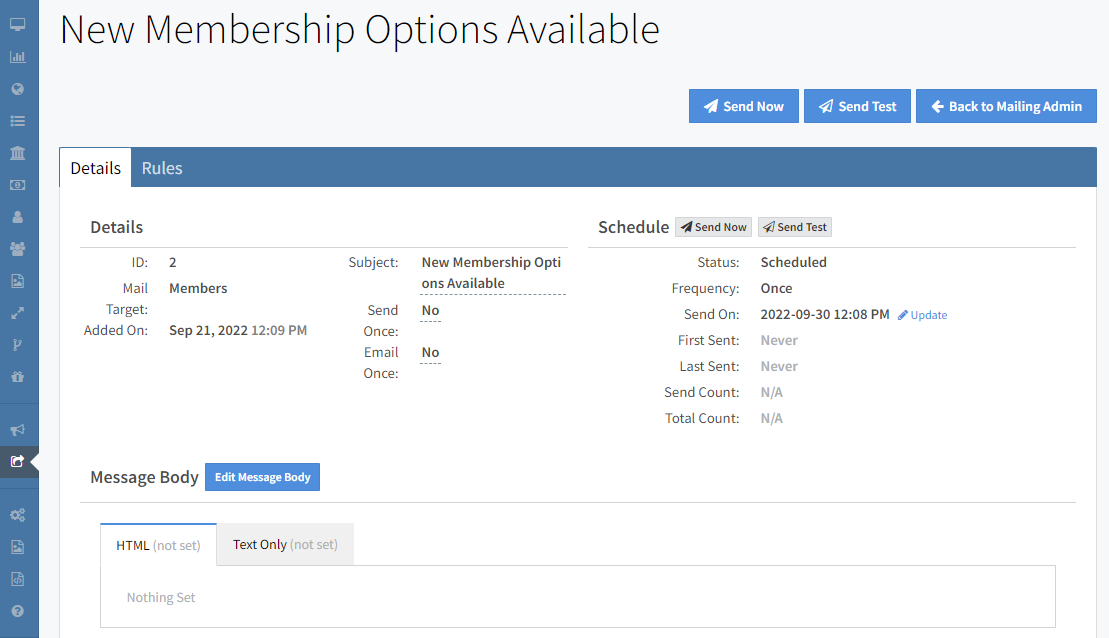Toggle the Send Once 'No' value
This screenshot has width=1109, height=638.
pyautogui.click(x=430, y=311)
